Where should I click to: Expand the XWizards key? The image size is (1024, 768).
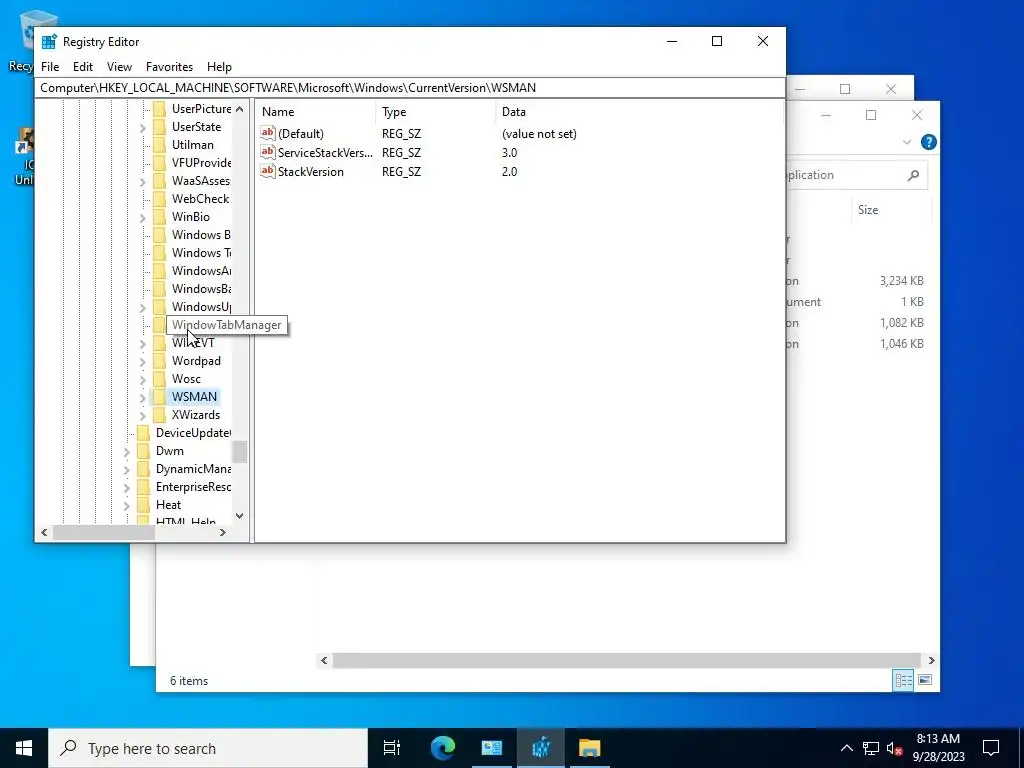click(x=143, y=415)
